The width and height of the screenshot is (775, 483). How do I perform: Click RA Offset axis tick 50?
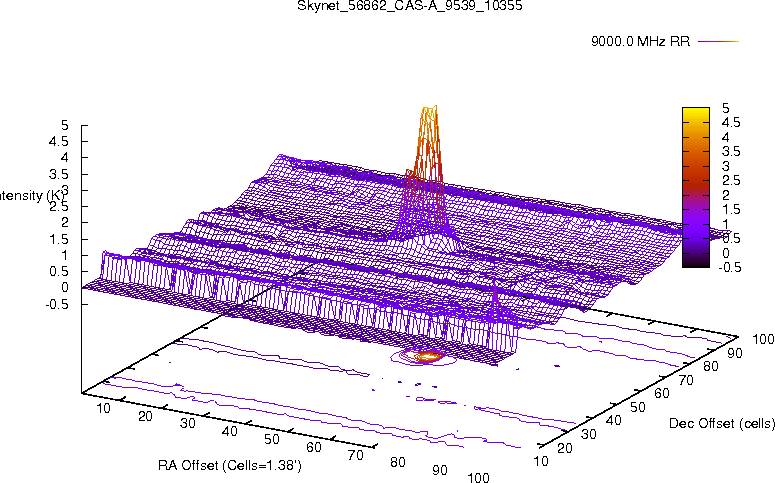click(271, 439)
